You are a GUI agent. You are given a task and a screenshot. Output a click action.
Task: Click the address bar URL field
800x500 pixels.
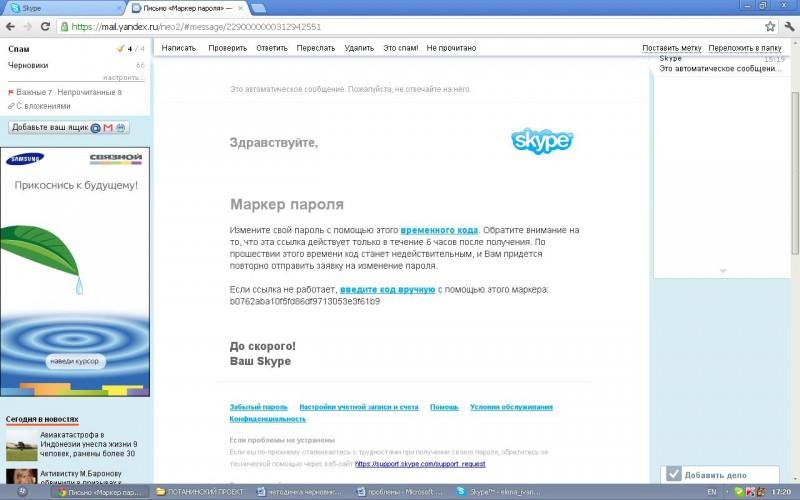(408, 27)
